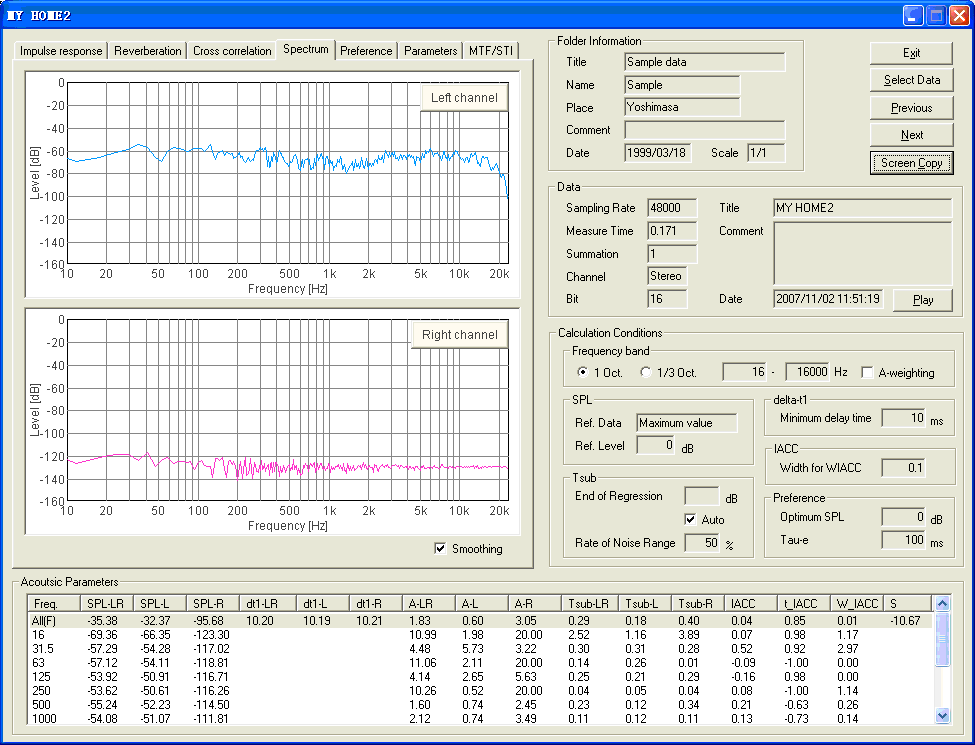This screenshot has height=745, width=975.
Task: Click the End of Regression field
Action: pos(701,496)
